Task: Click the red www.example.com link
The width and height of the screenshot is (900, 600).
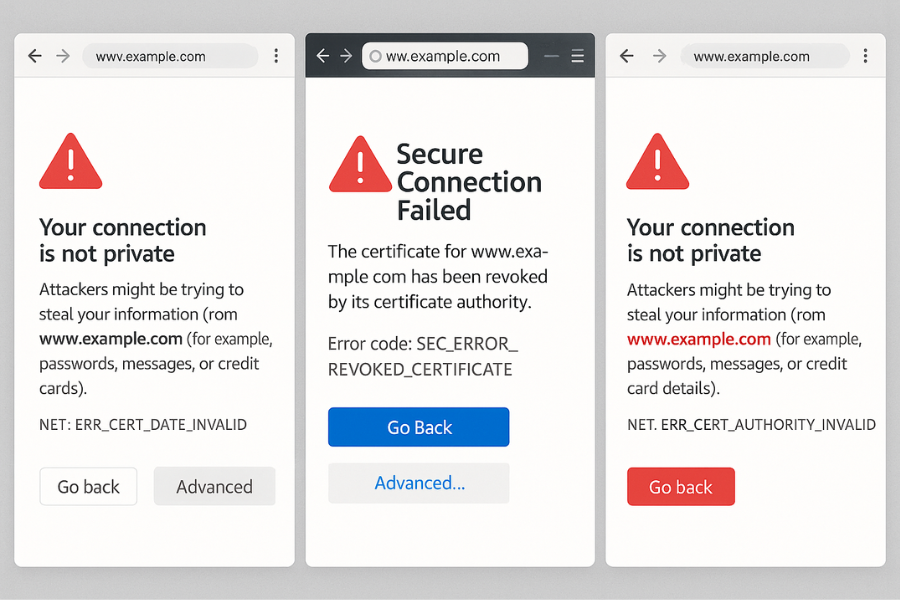Action: (x=698, y=339)
